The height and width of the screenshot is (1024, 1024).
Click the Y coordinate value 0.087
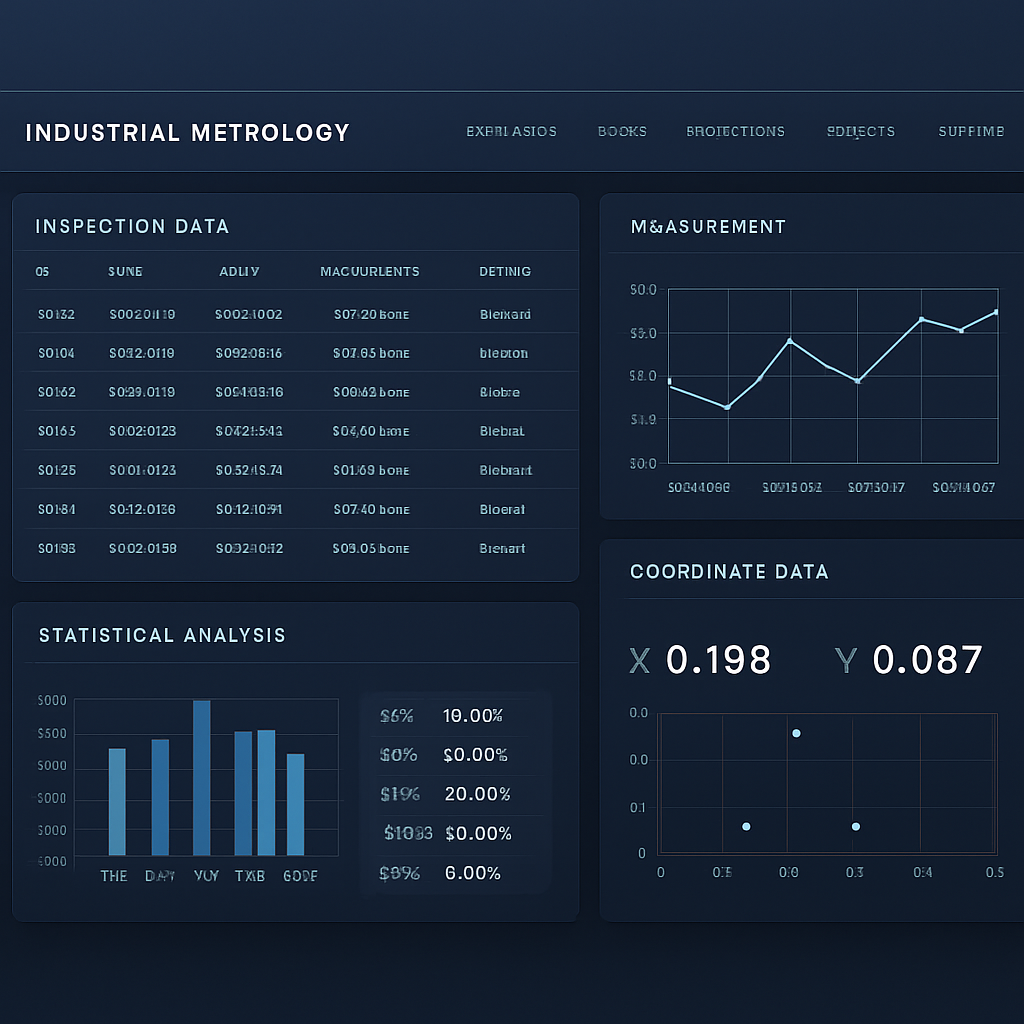point(927,660)
